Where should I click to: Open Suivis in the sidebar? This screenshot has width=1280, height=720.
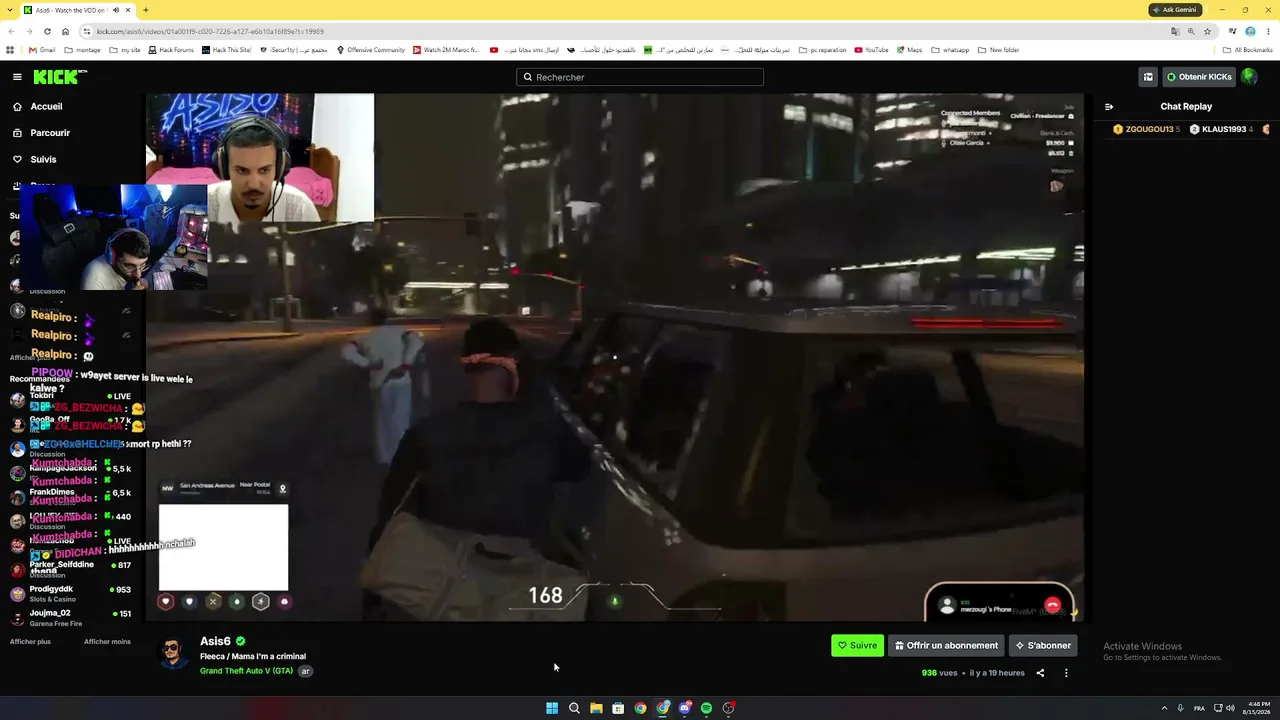click(43, 159)
